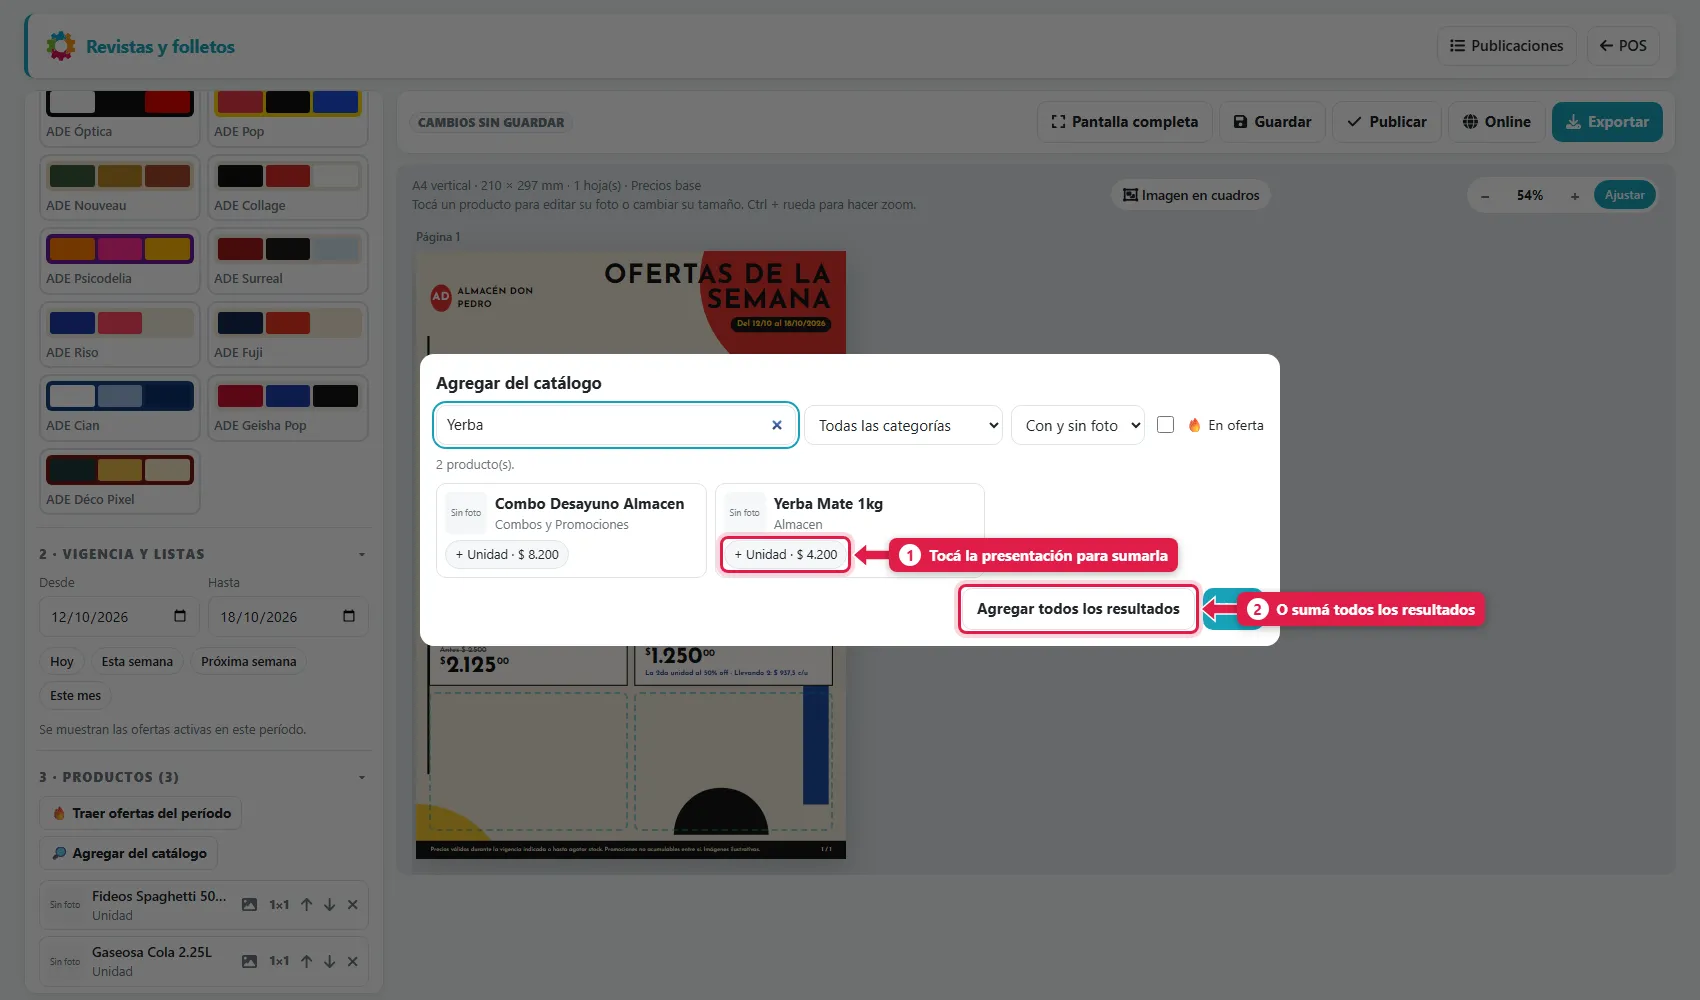The image size is (1700, 1000).
Task: Open the Publicaciones list
Action: [x=1507, y=46]
